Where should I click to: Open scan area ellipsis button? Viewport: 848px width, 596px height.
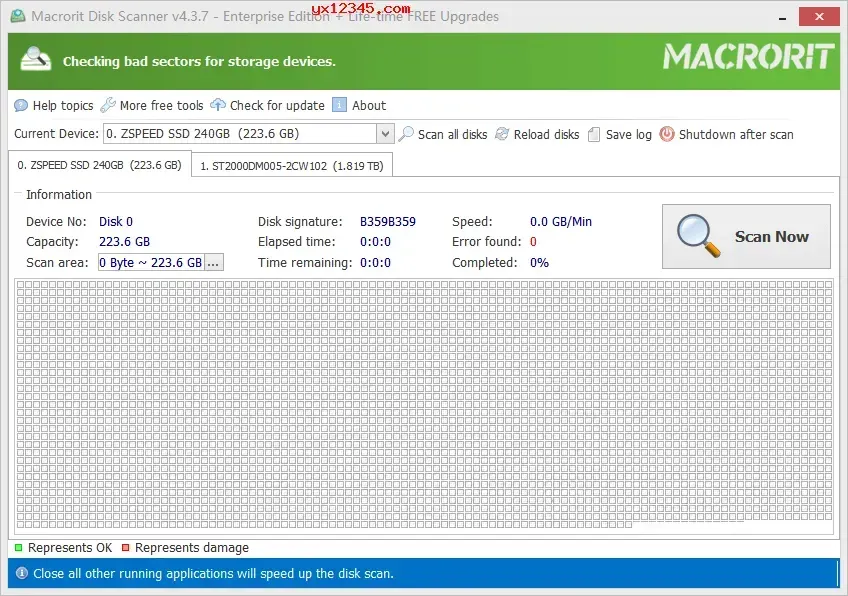point(214,262)
